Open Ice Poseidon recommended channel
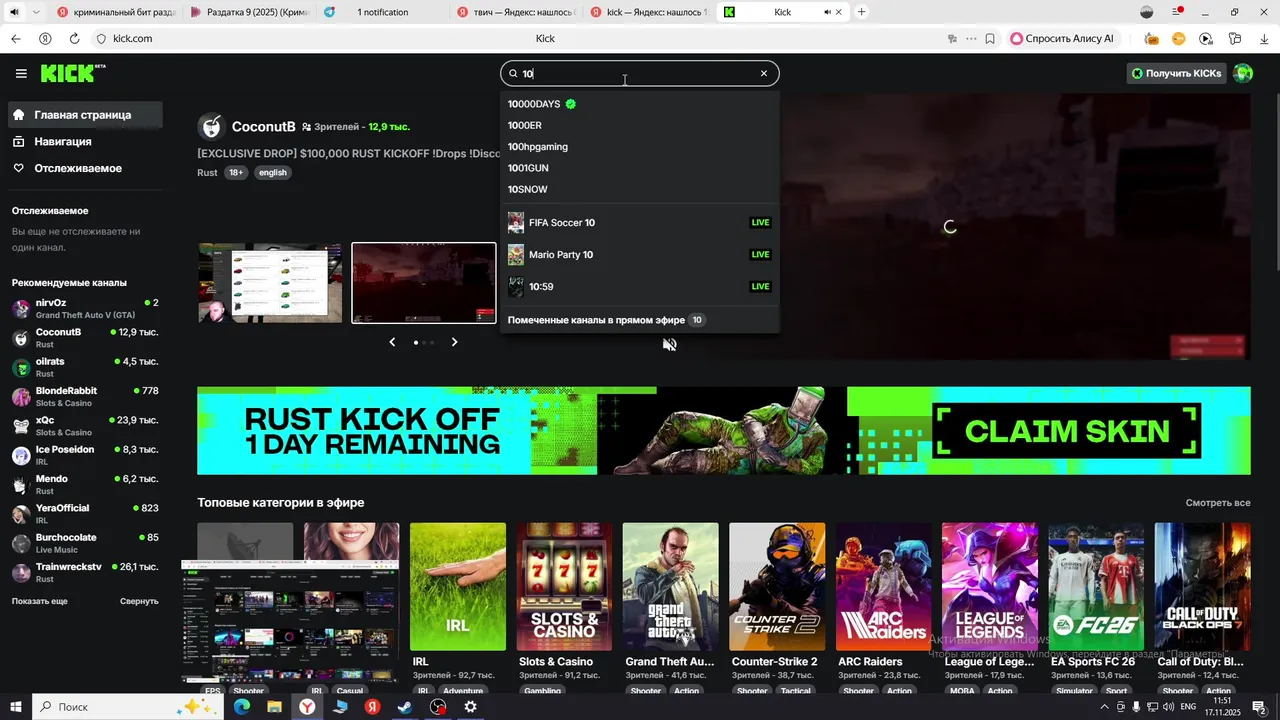 85,455
